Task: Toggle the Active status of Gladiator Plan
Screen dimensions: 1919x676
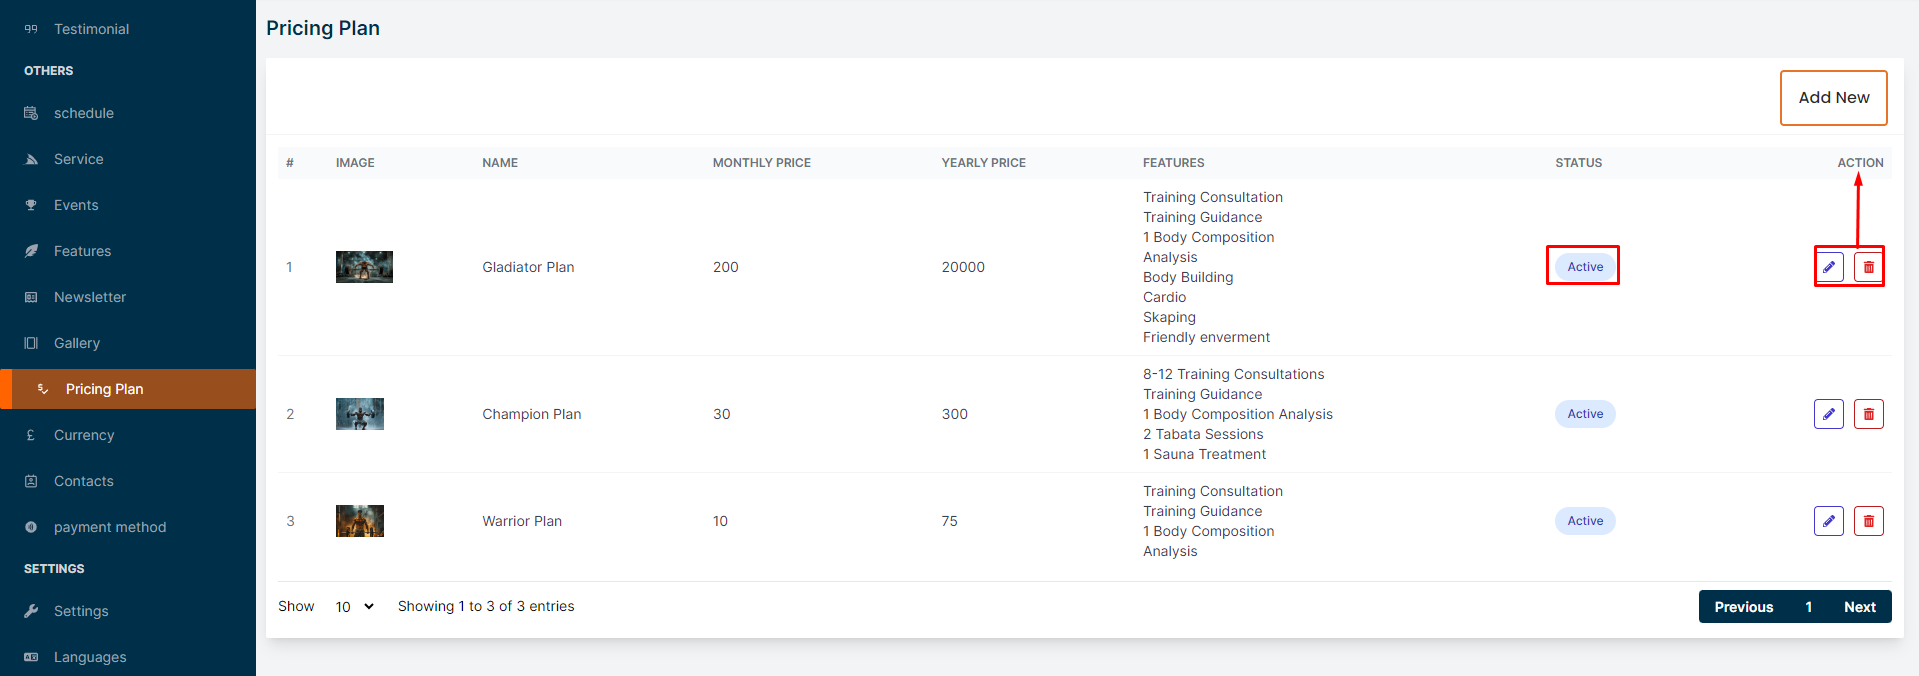Action: 1584,267
